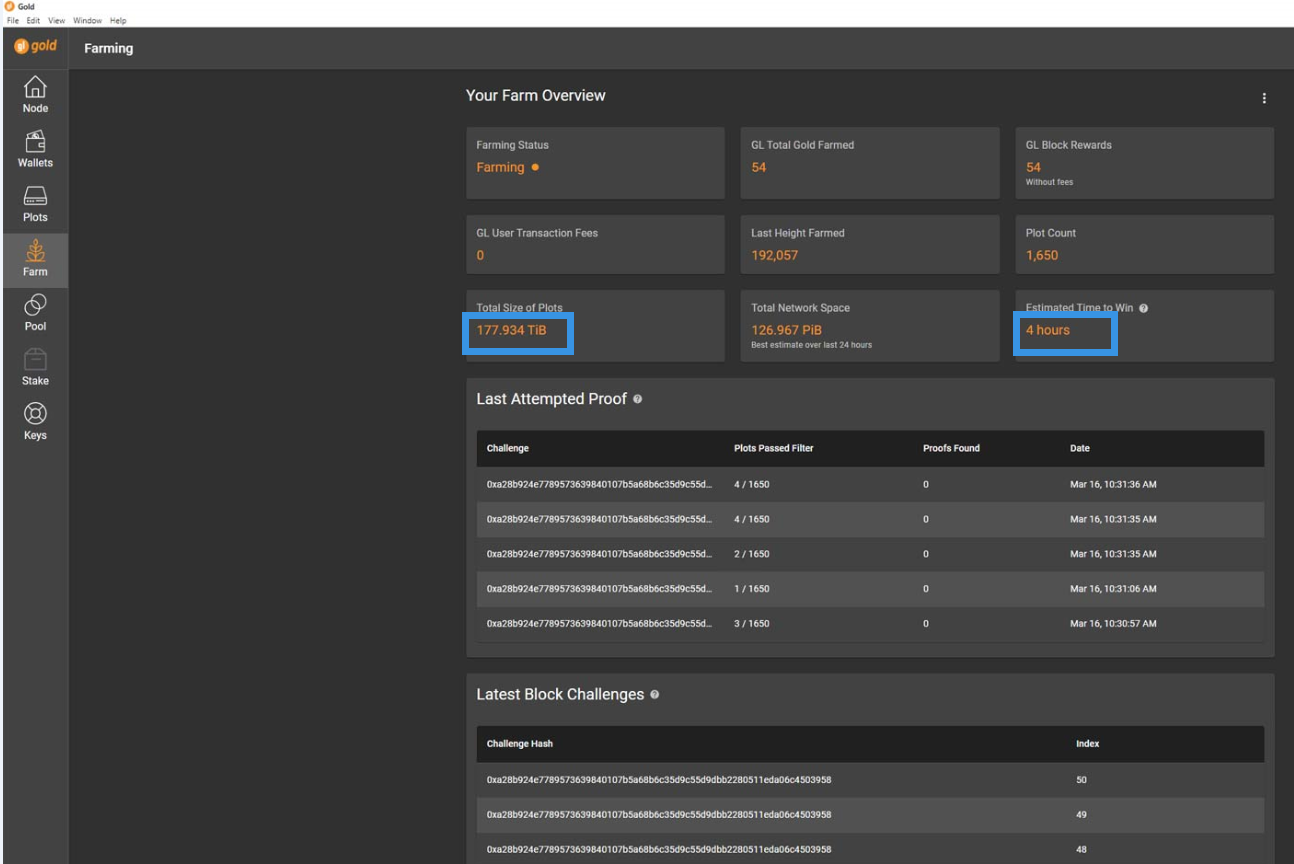1294x864 pixels.
Task: Open the Window menu
Action: [87, 21]
